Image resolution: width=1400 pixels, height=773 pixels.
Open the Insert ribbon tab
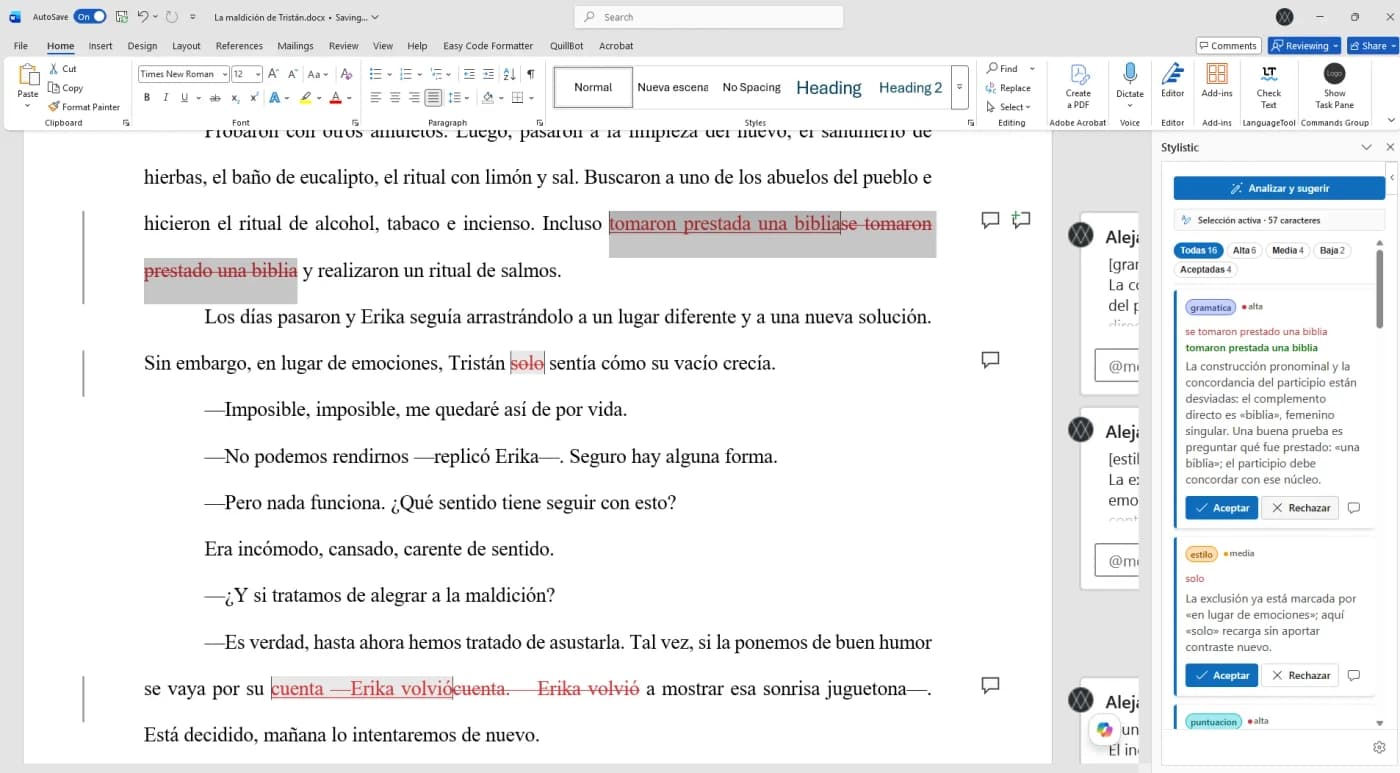tap(100, 46)
